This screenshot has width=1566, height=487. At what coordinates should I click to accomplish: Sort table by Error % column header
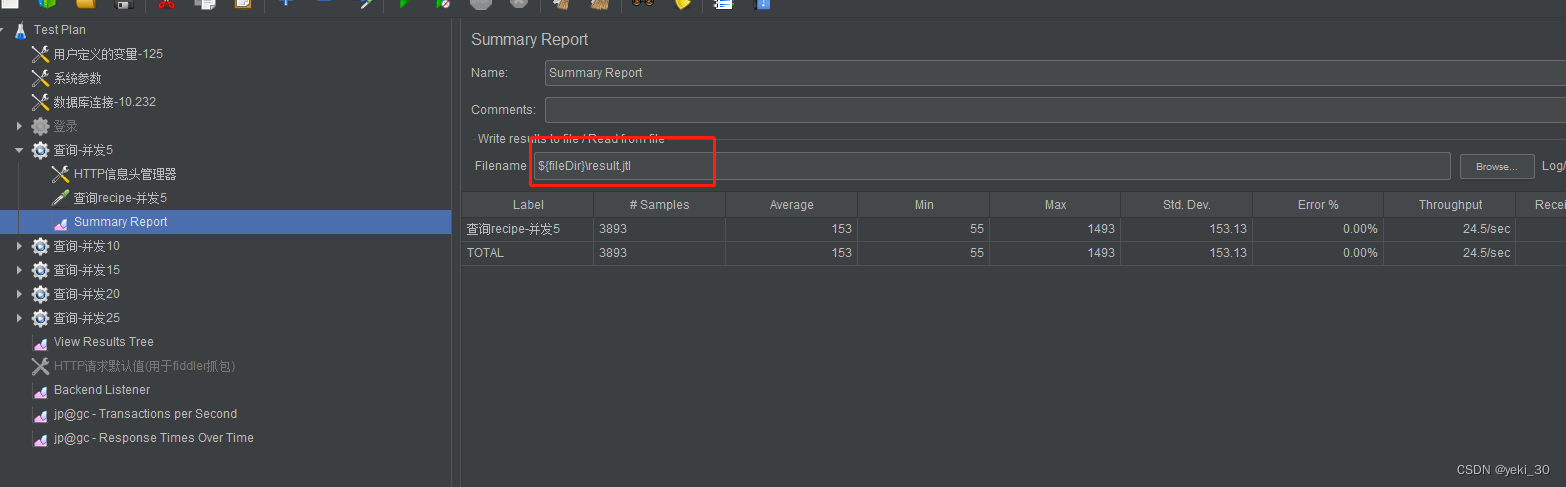click(x=1318, y=204)
